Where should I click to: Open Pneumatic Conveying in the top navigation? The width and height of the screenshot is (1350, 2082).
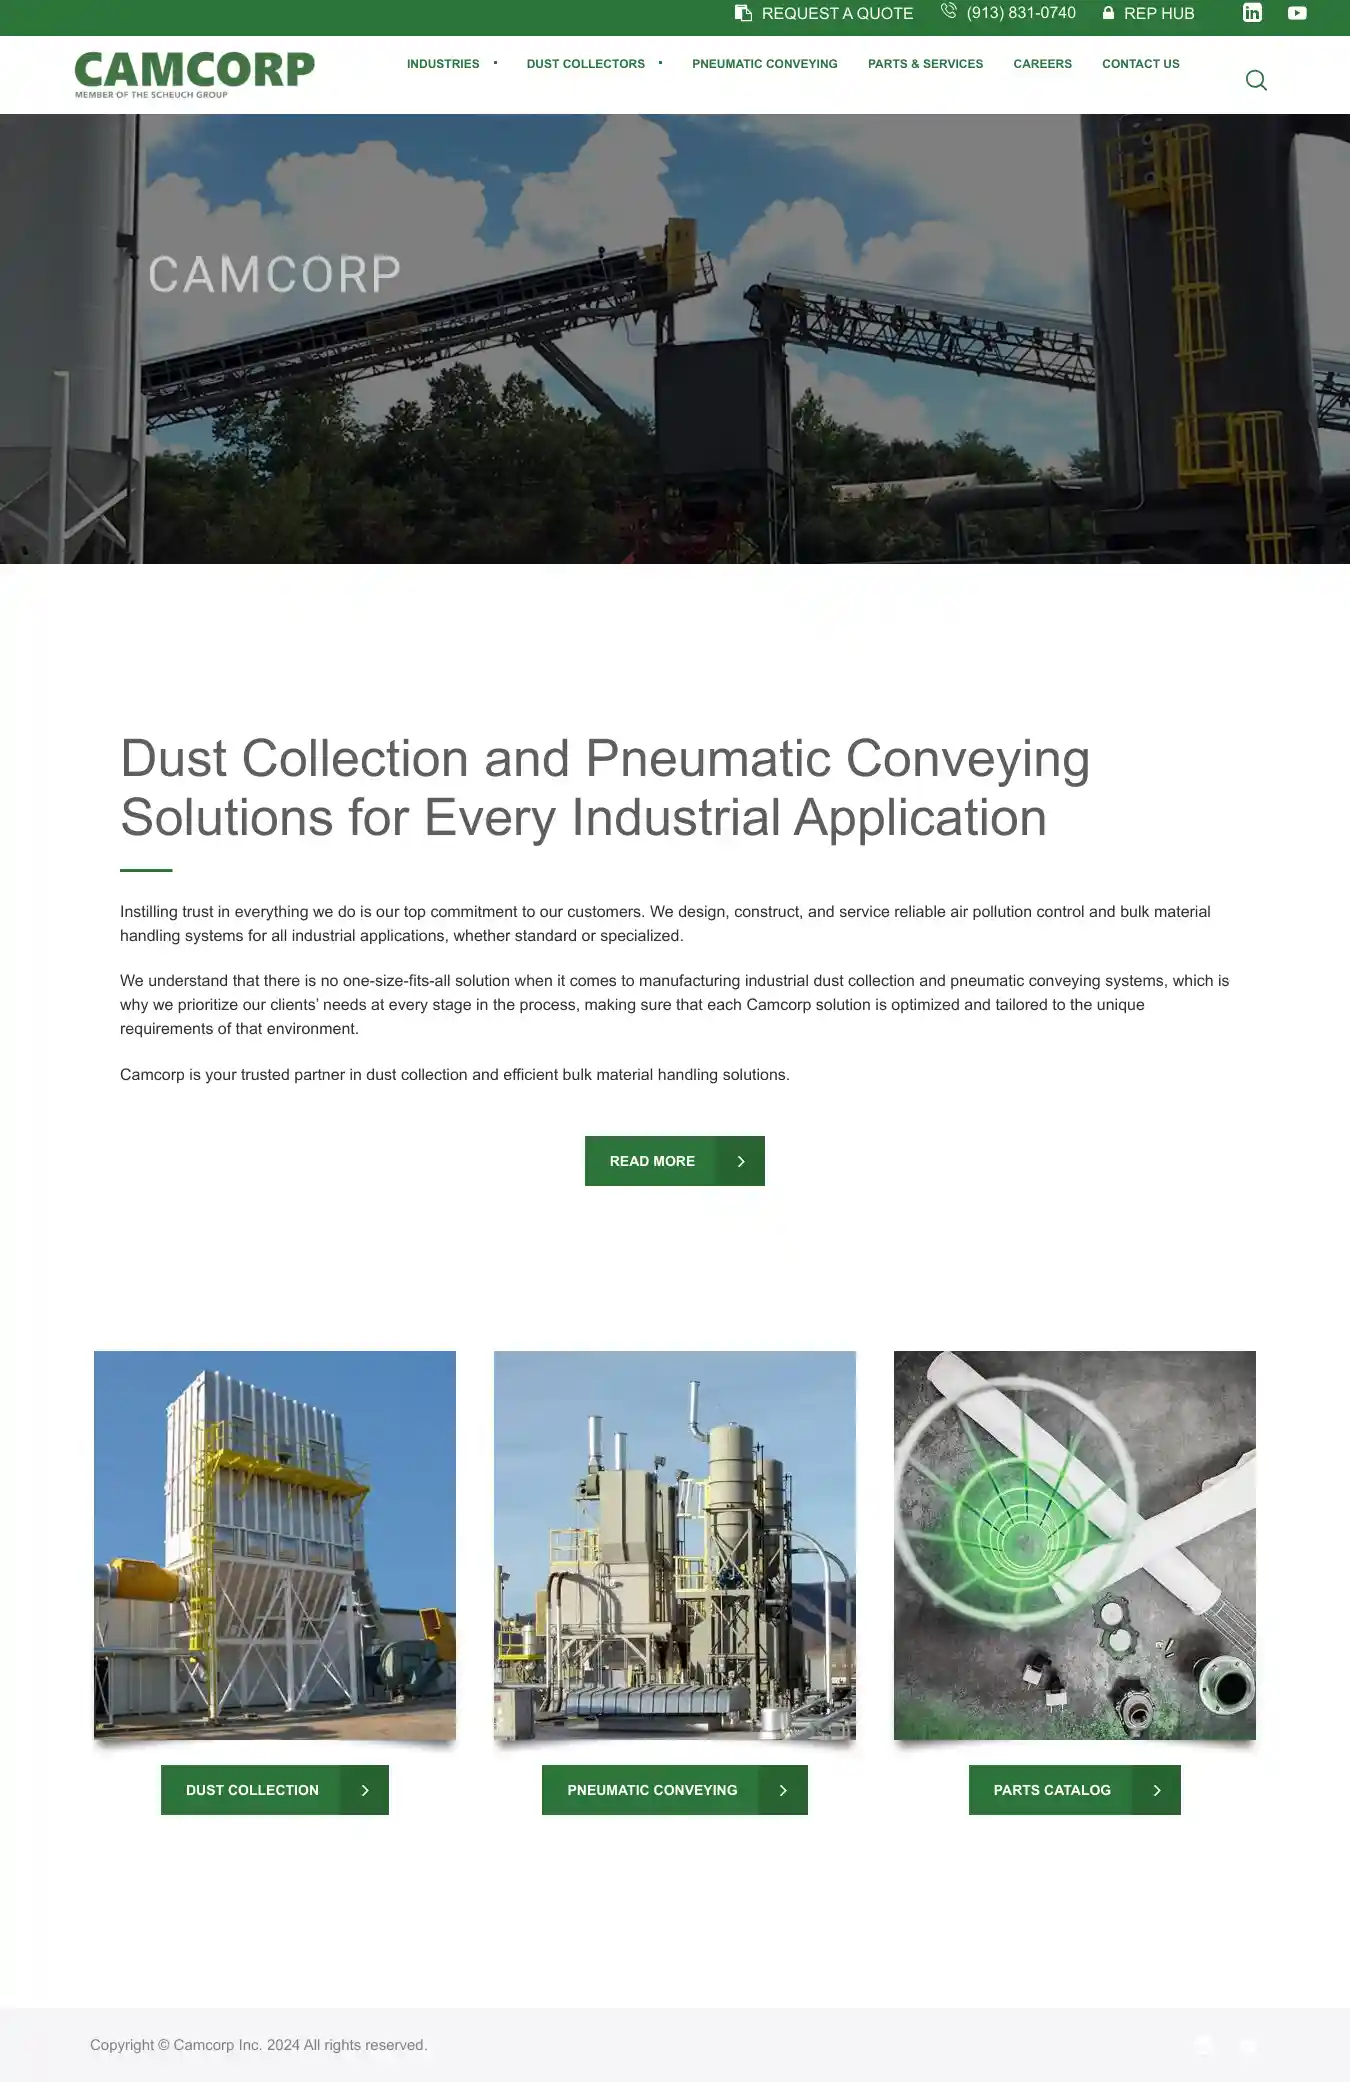coord(764,64)
